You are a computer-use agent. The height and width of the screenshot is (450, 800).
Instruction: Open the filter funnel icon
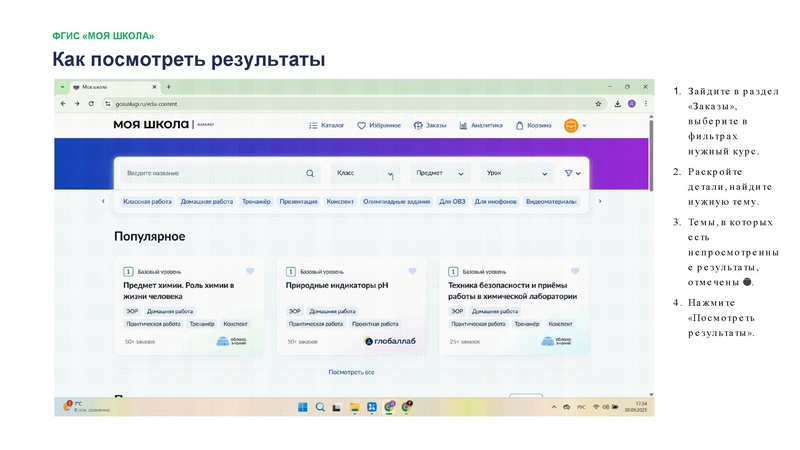[568, 173]
